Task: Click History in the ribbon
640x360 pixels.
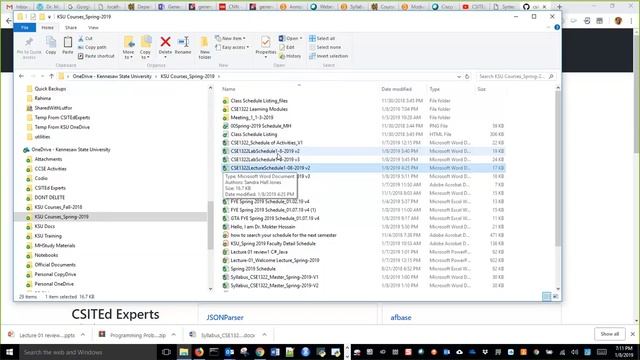Action: click(x=290, y=56)
